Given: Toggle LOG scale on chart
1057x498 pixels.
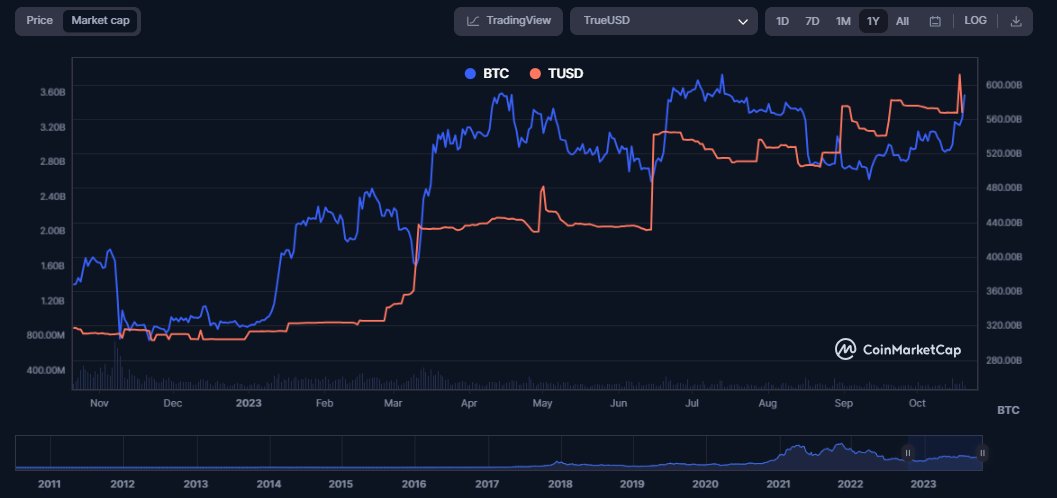Looking at the screenshot, I should point(975,21).
